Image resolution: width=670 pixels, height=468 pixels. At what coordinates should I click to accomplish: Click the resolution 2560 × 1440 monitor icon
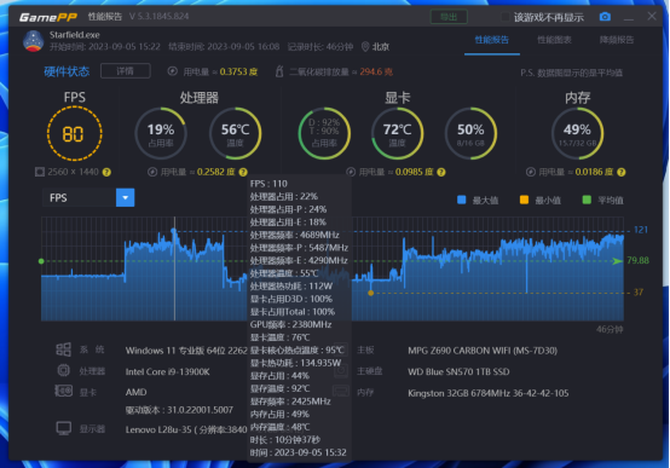point(40,172)
